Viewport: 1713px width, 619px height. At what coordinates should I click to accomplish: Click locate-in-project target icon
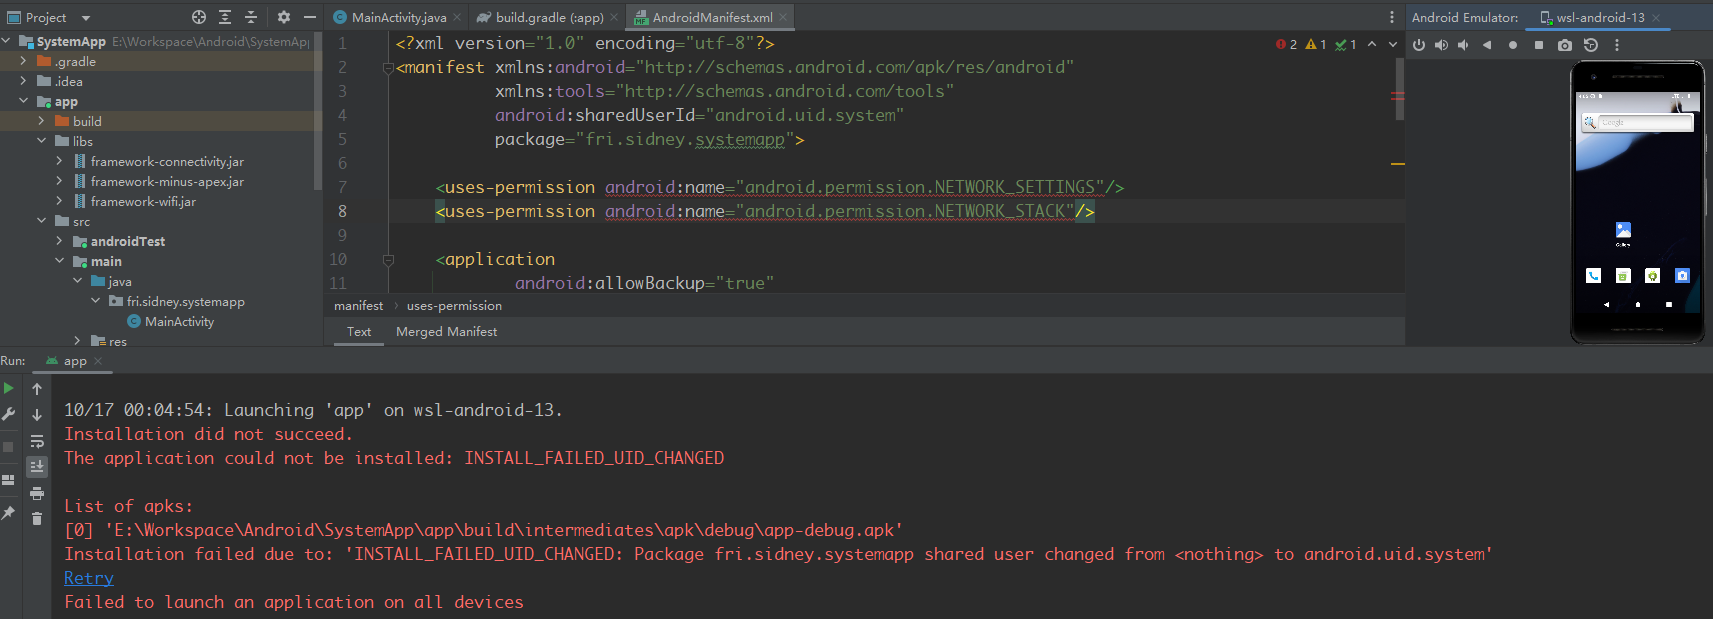(x=198, y=17)
